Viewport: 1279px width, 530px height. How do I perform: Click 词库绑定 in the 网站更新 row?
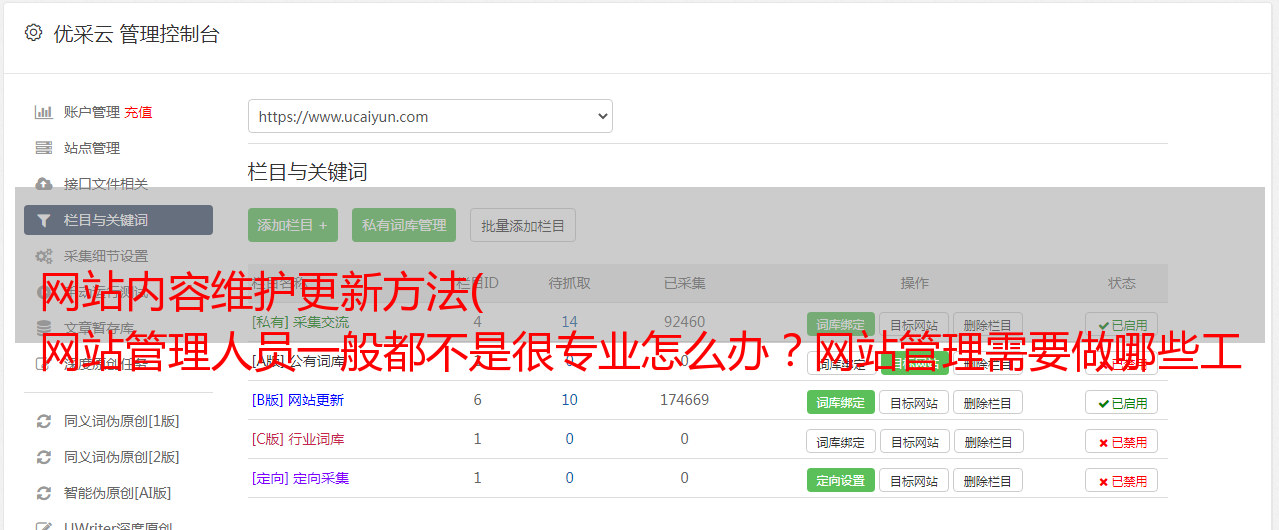[x=841, y=402]
